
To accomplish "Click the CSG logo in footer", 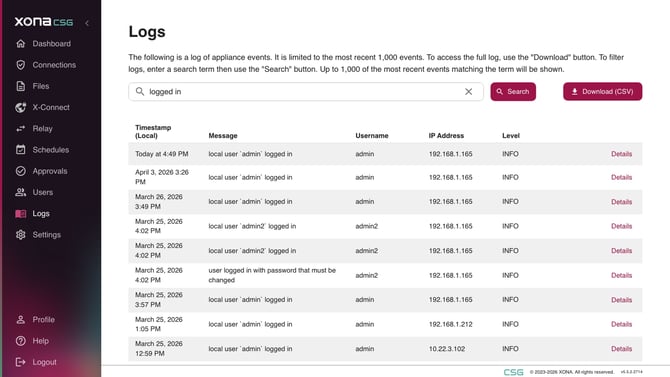I will (x=513, y=372).
